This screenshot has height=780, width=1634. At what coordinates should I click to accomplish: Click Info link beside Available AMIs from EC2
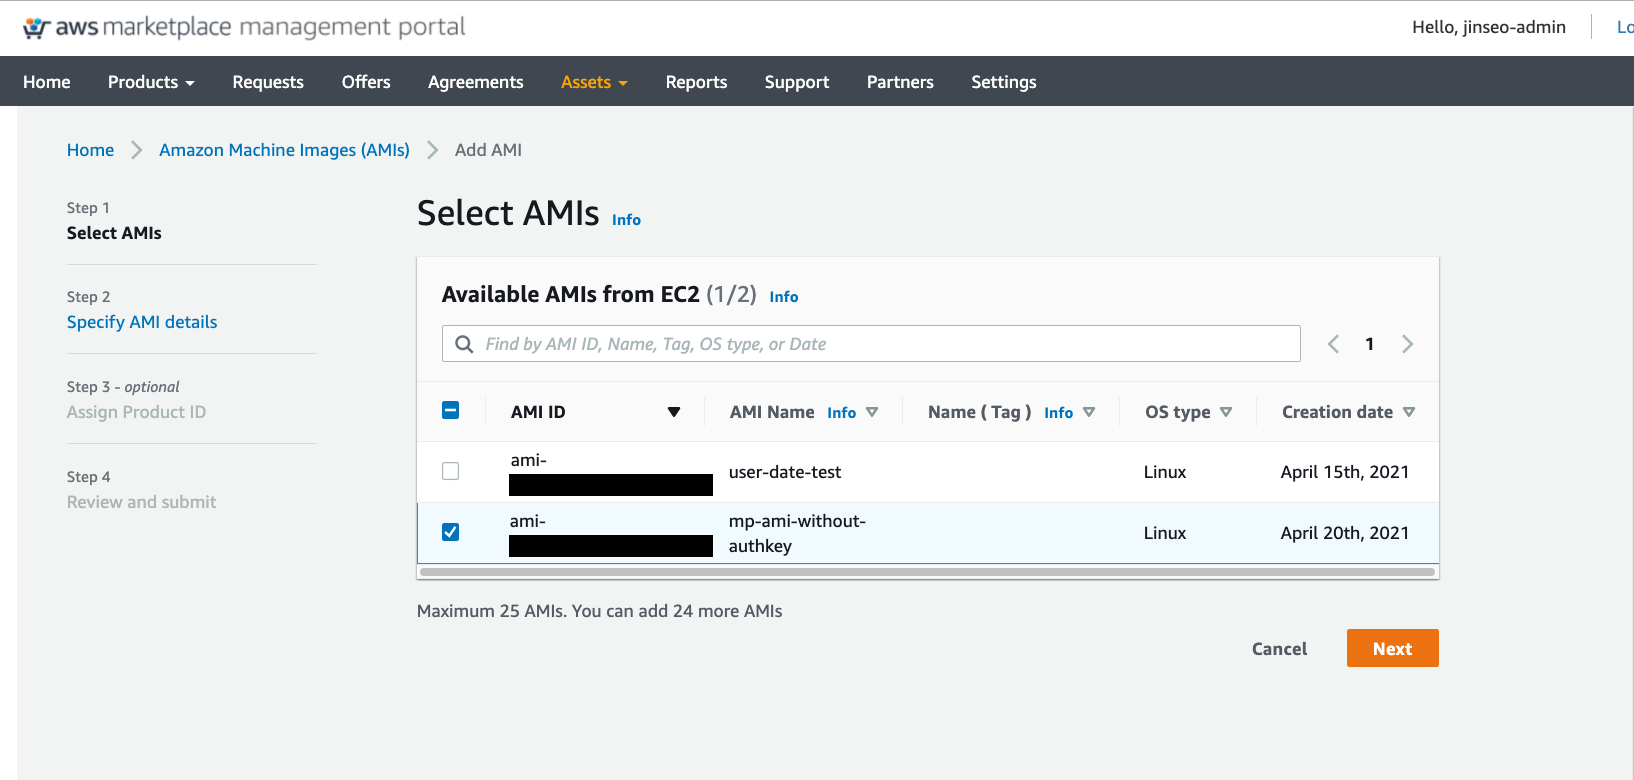(x=784, y=297)
